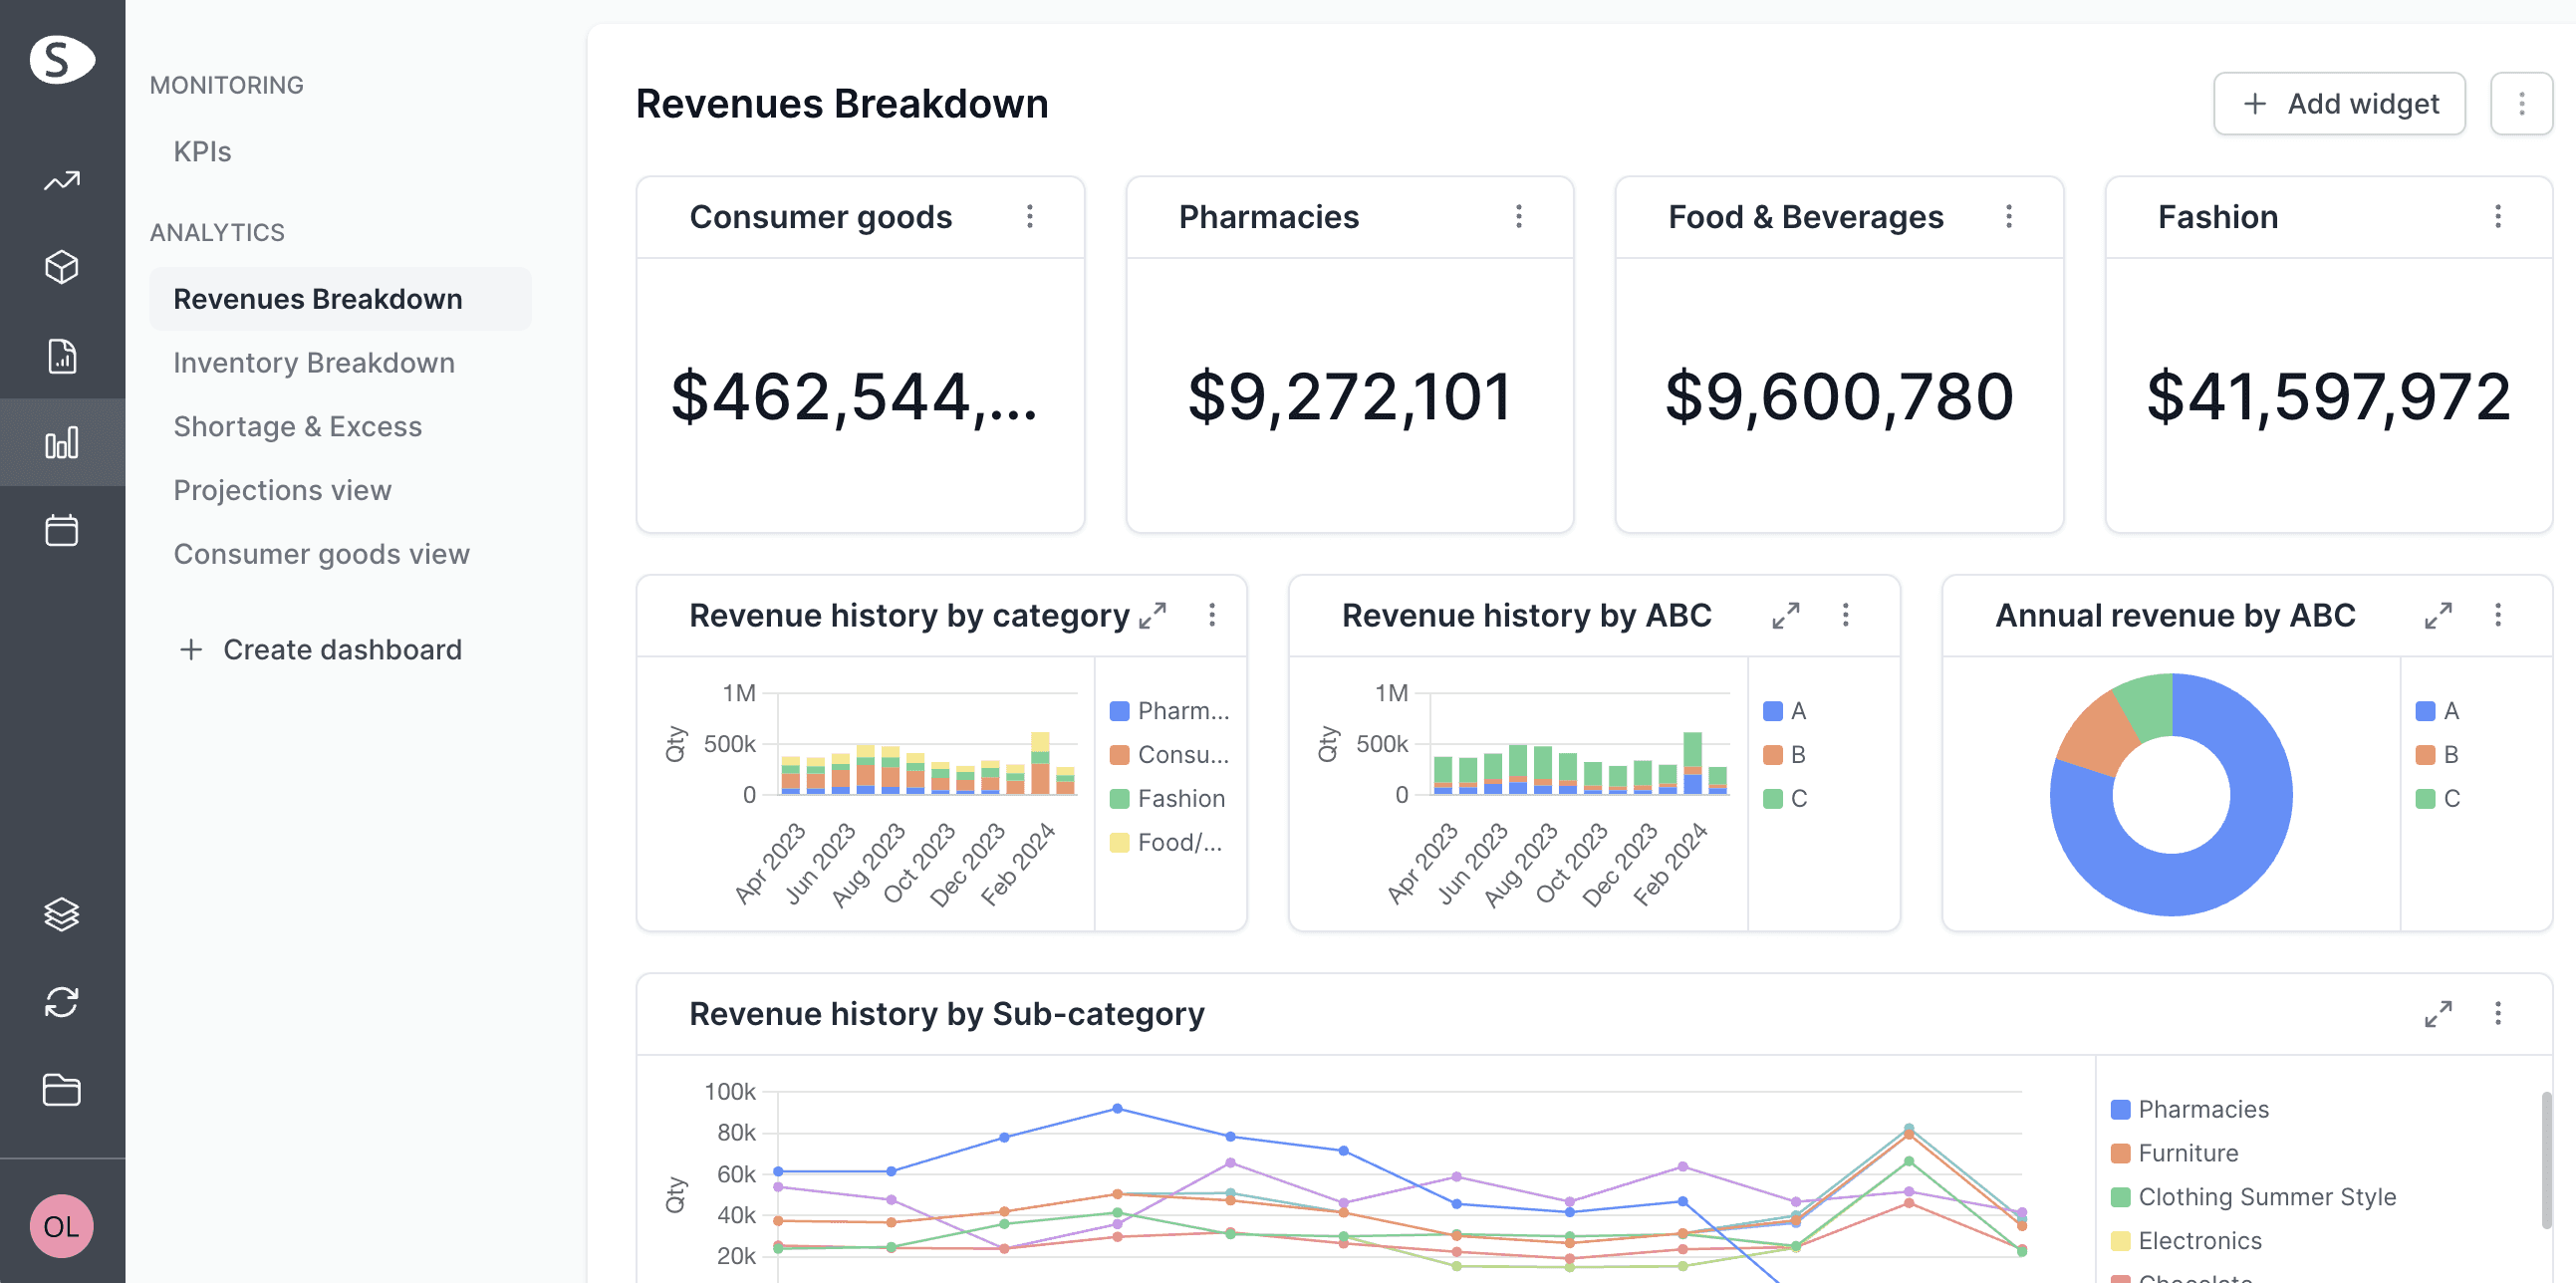Expand the Revenue history by ABC chart
Image resolution: width=2576 pixels, height=1283 pixels.
tap(1786, 615)
